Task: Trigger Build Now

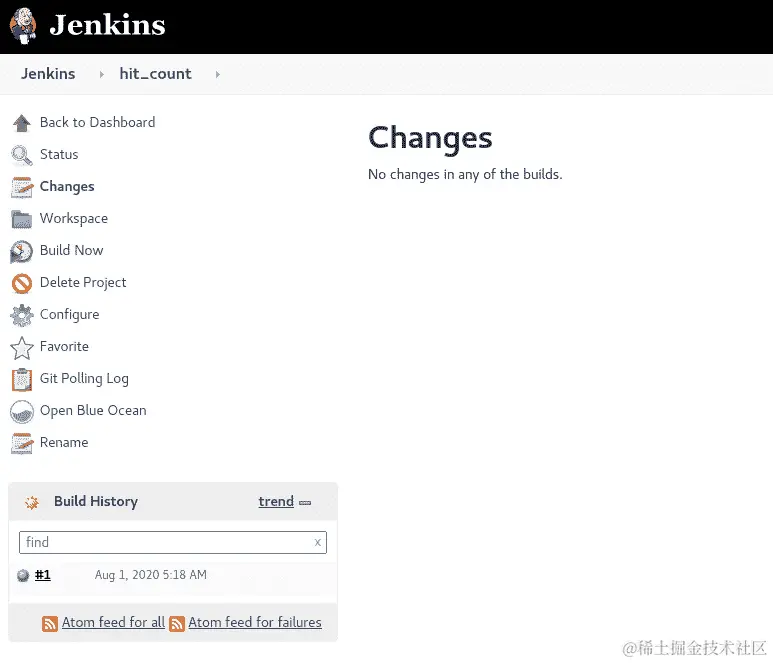Action: pyautogui.click(x=71, y=250)
